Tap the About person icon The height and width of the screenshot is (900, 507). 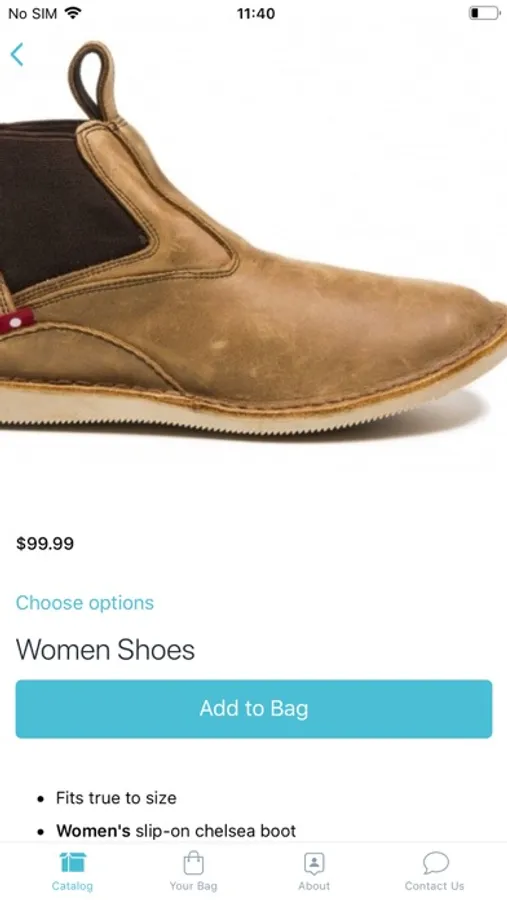[x=314, y=863]
